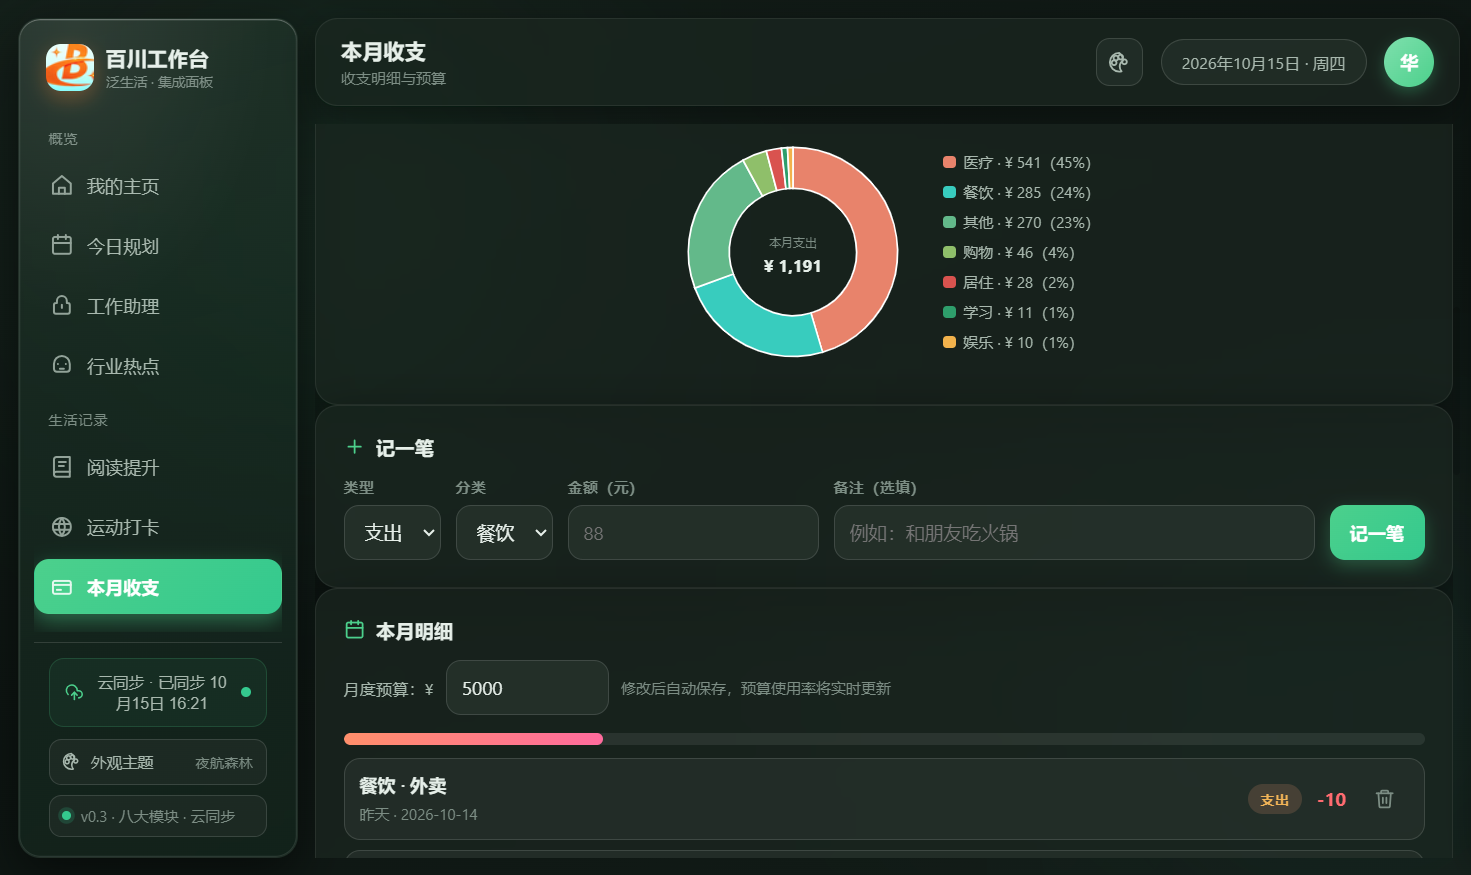Click the book icon beside 阅读提升

[62, 467]
